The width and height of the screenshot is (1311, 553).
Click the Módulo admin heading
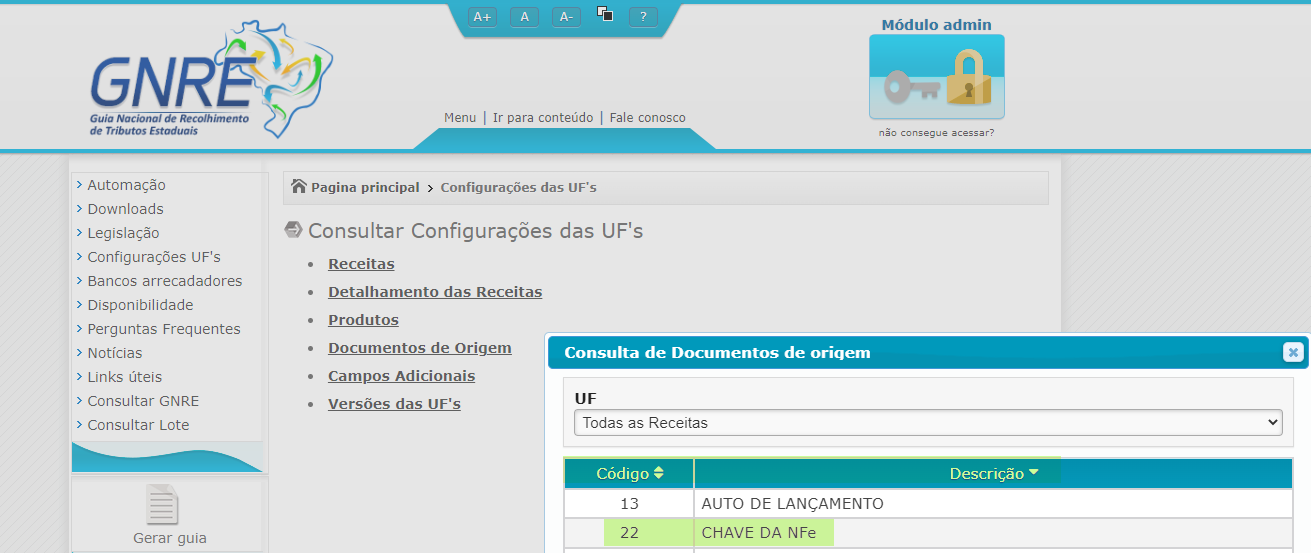[937, 25]
